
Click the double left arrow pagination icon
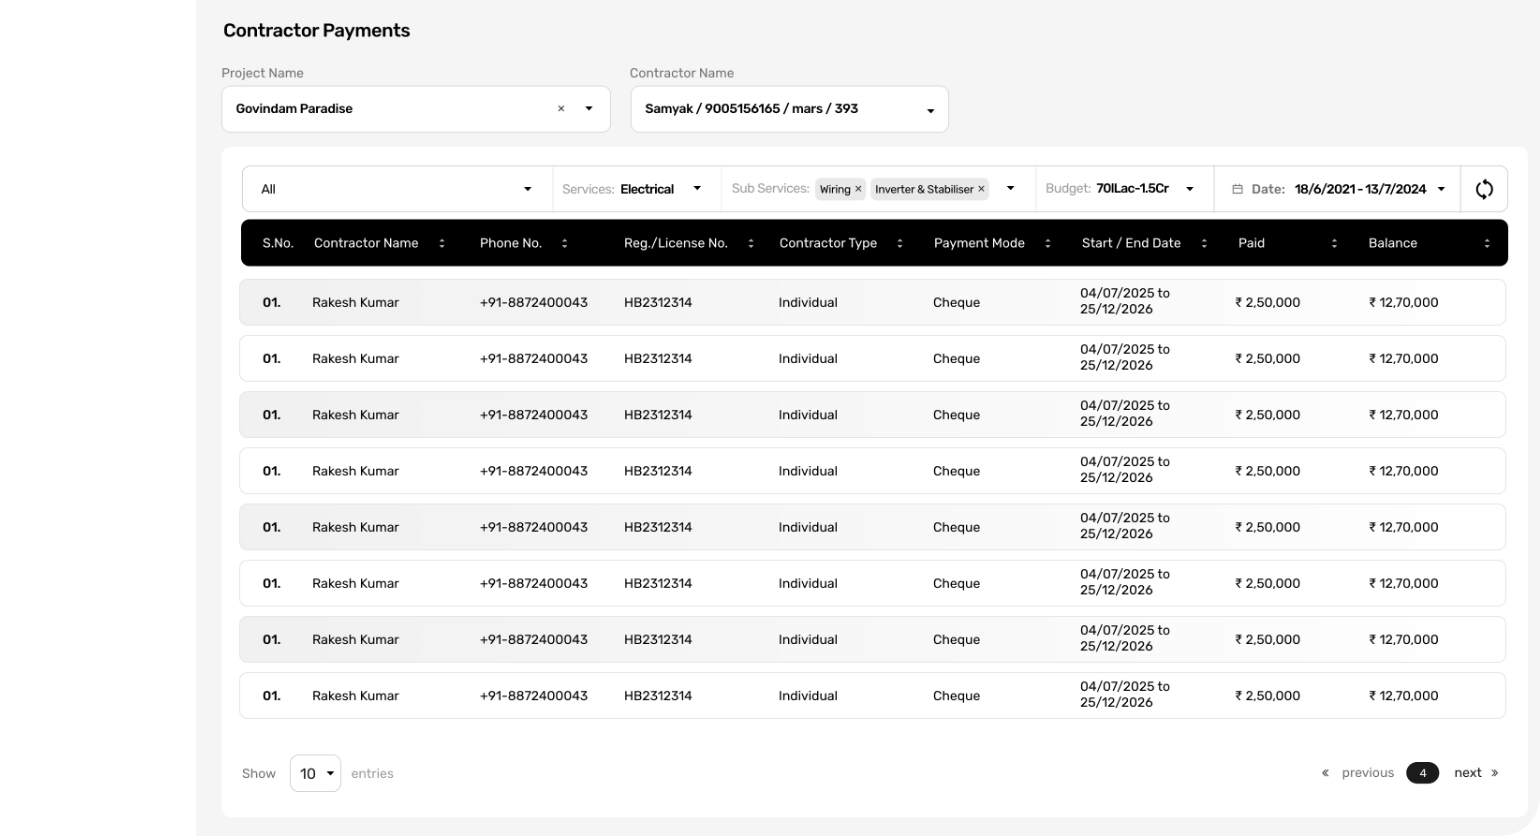pos(1325,773)
